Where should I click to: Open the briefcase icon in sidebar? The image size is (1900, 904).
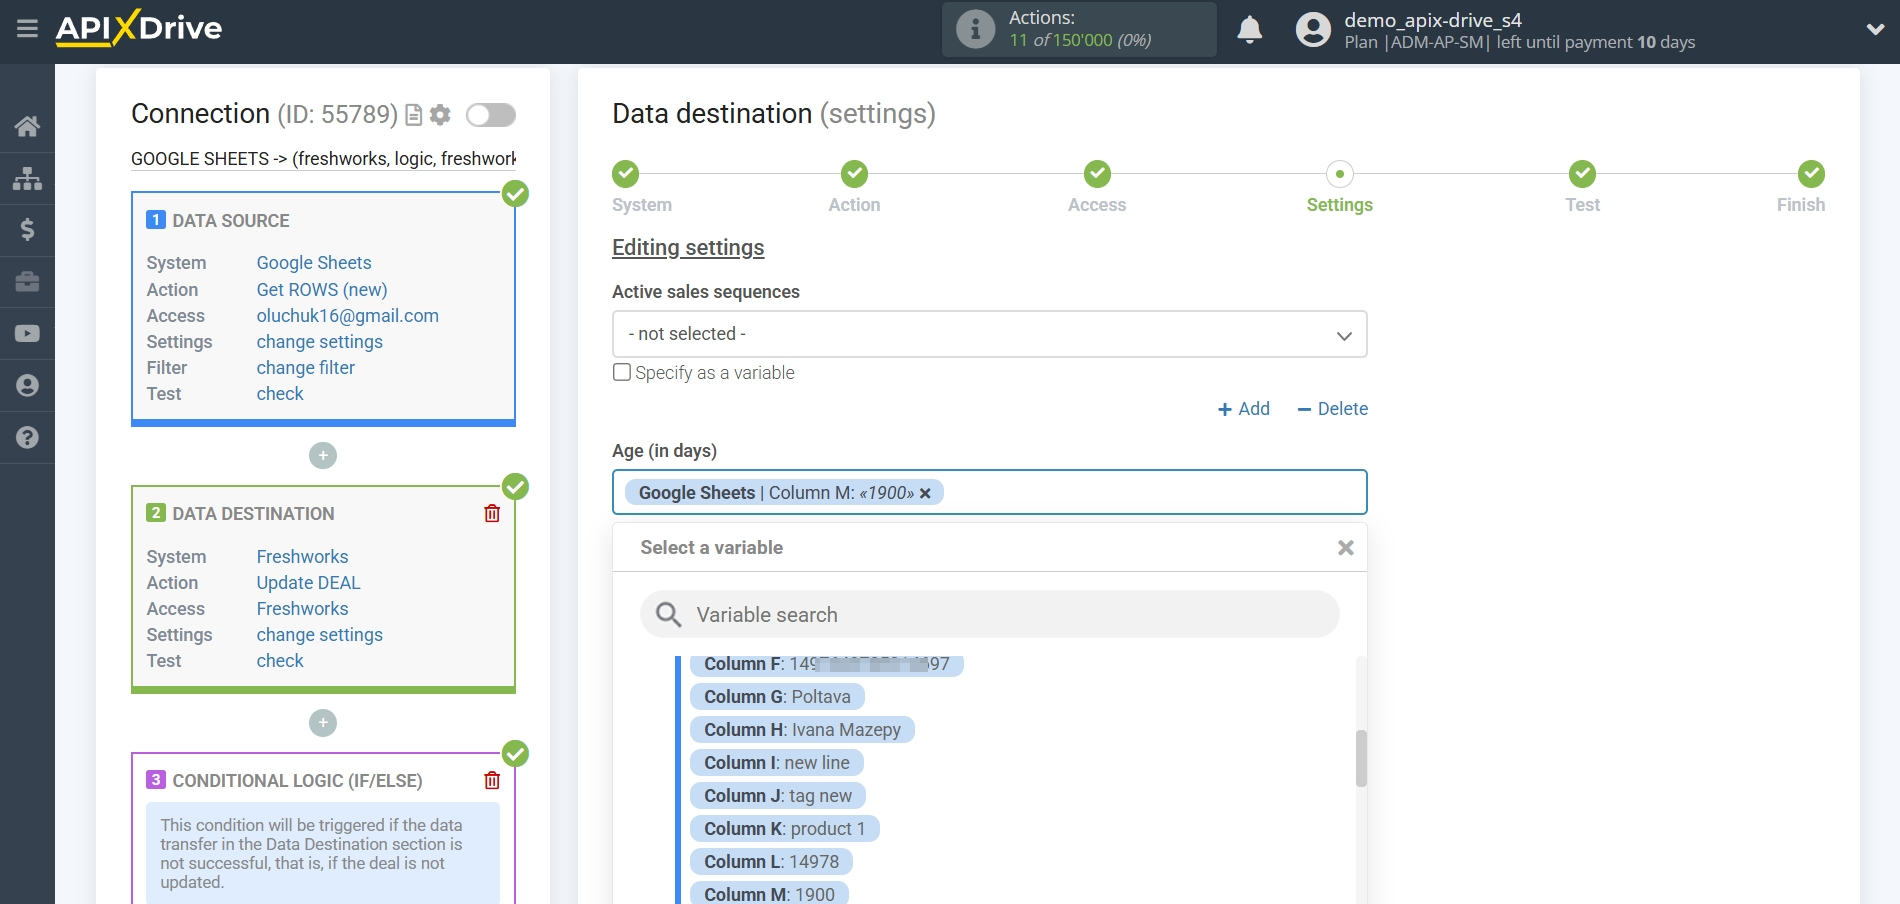click(x=27, y=282)
